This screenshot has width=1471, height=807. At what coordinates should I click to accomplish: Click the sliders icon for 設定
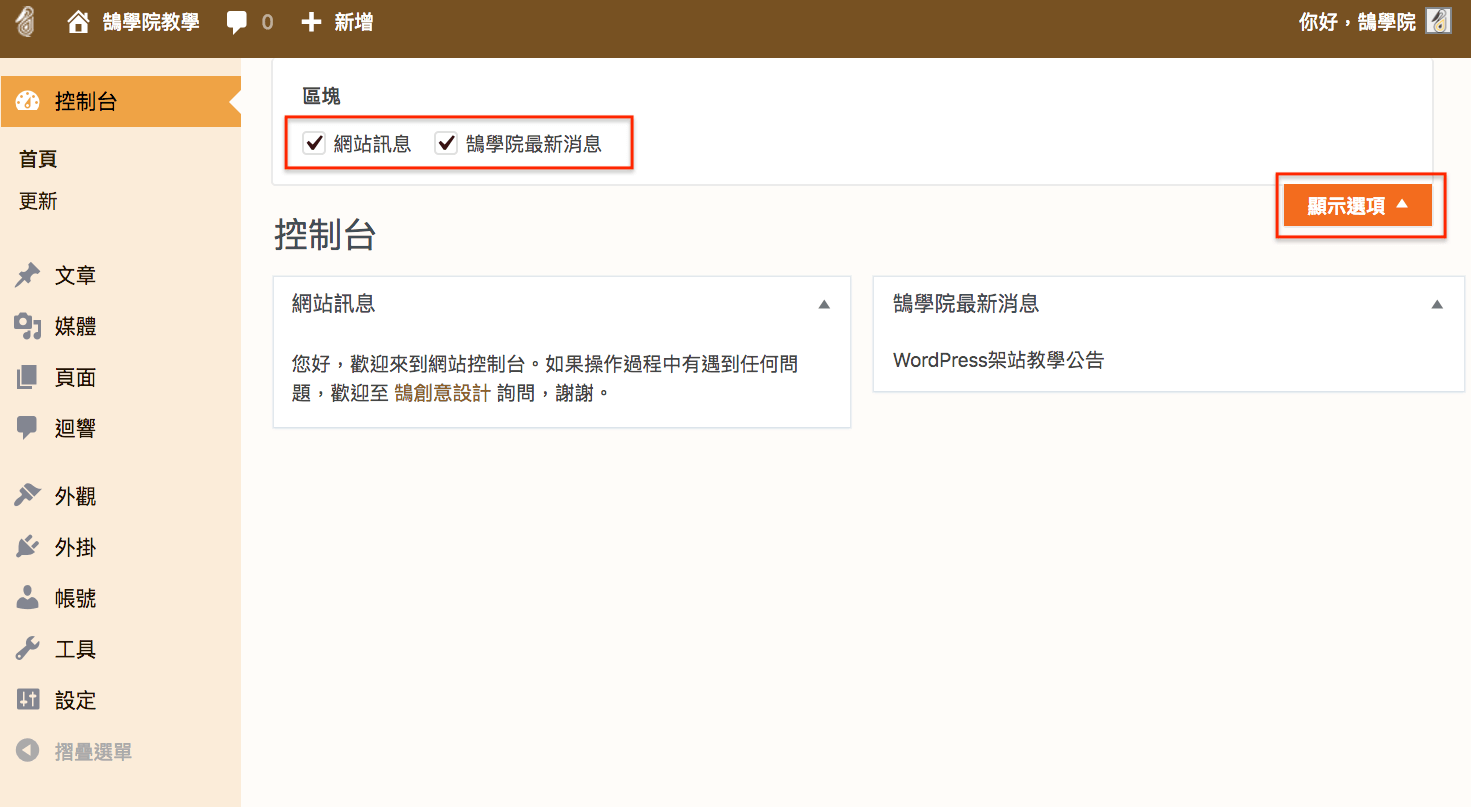tap(28, 700)
